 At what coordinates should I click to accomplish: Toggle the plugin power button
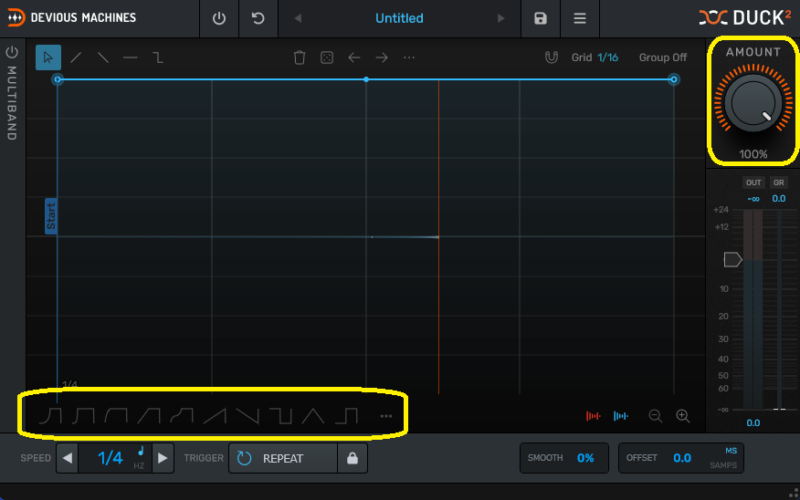point(219,19)
